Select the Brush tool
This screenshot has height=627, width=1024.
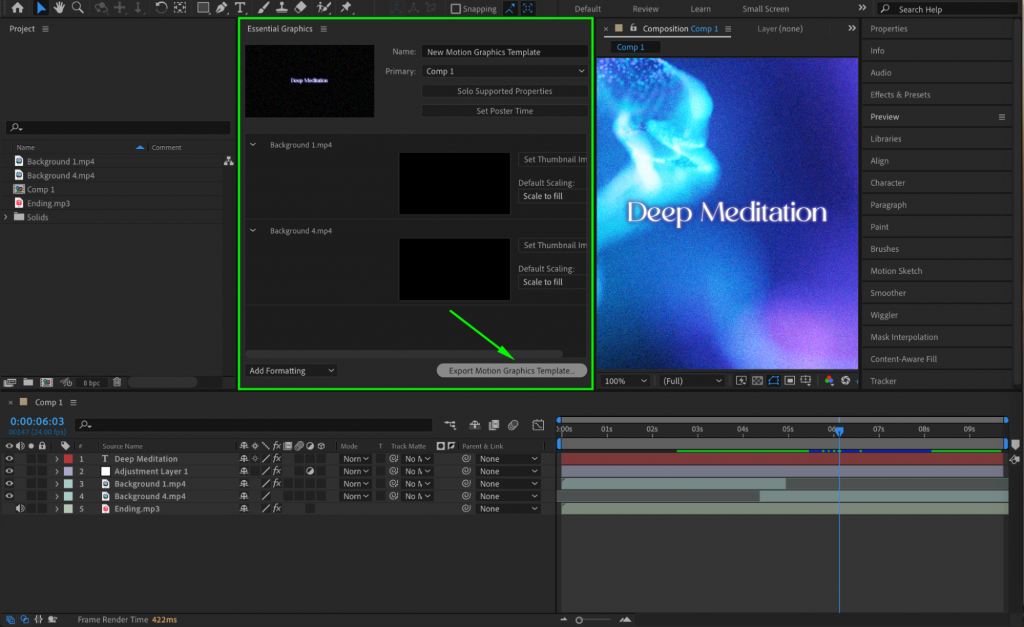(x=261, y=8)
